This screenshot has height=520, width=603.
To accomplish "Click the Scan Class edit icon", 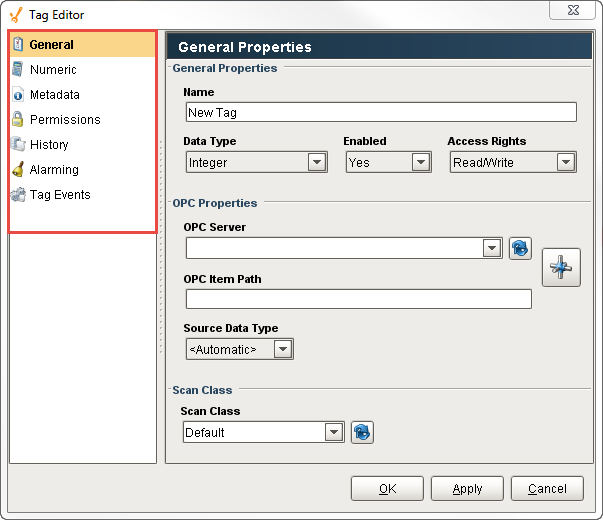I will click(x=362, y=432).
